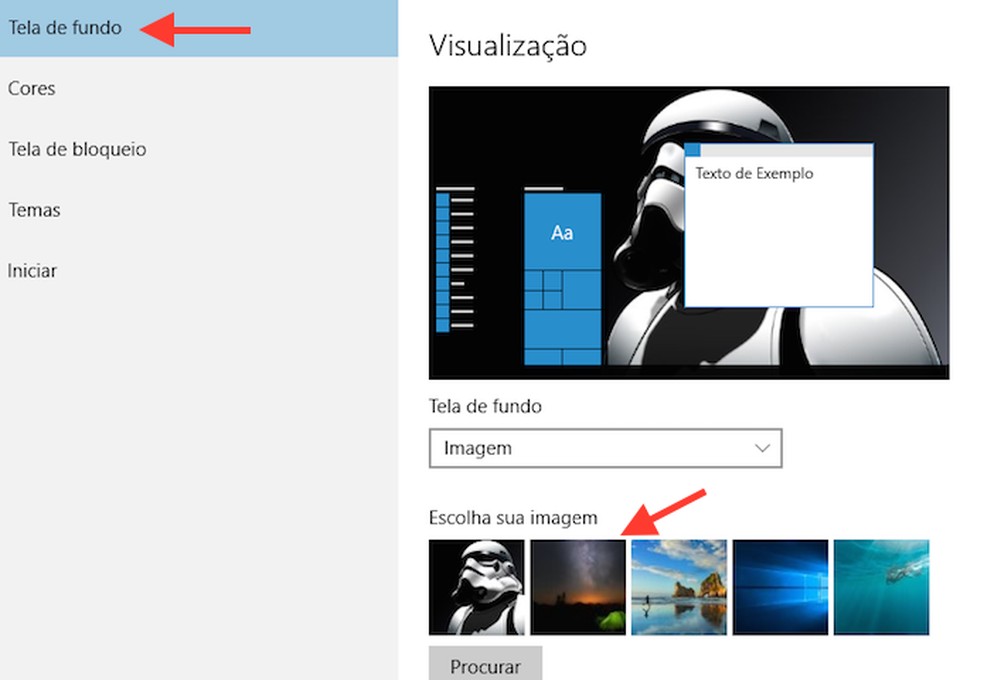
Task: Click the blue Aa tile inside the preview
Action: coord(561,232)
